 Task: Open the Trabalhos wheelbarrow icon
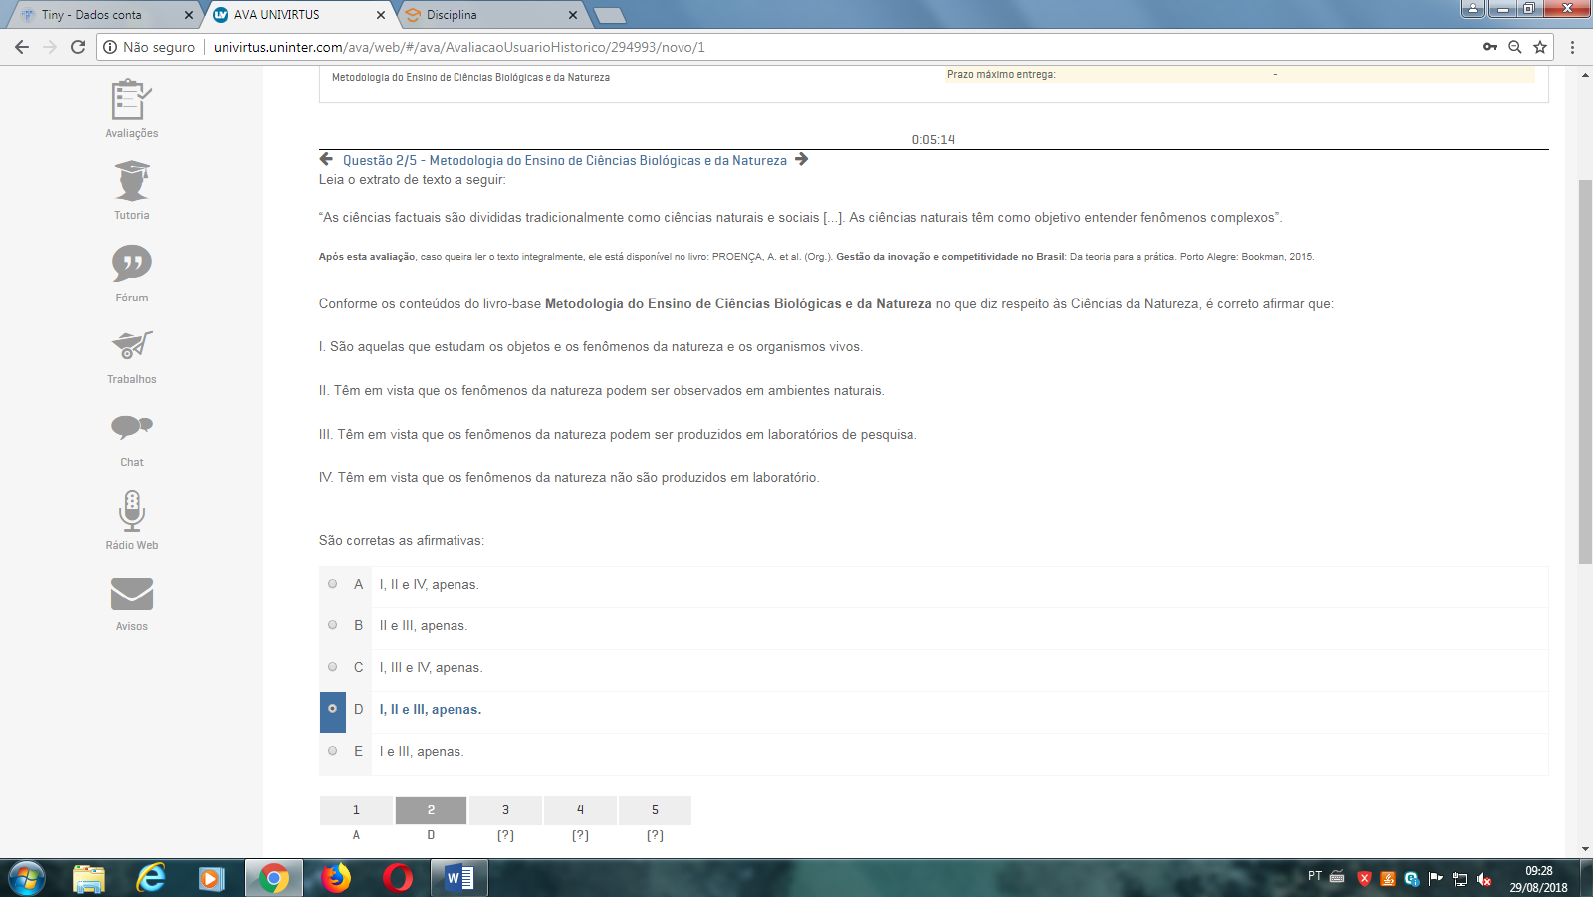[132, 345]
